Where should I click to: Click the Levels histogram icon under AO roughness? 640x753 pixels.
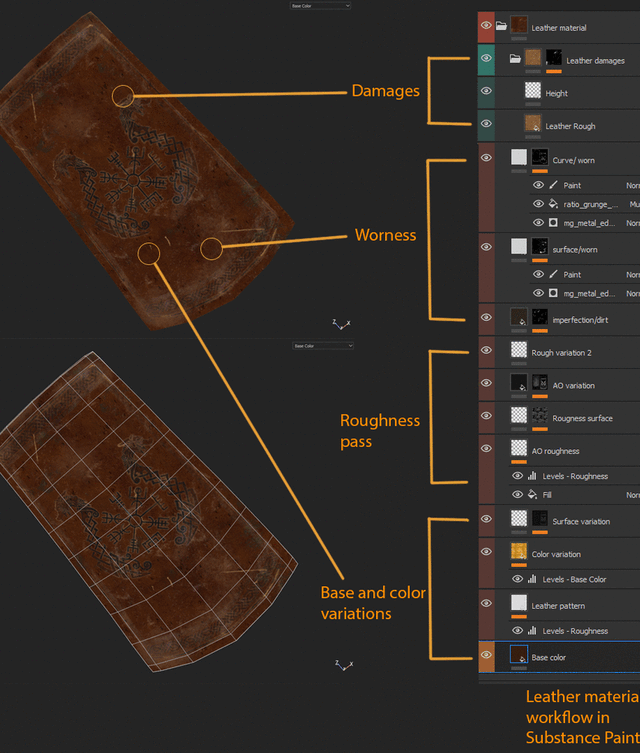click(x=532, y=476)
